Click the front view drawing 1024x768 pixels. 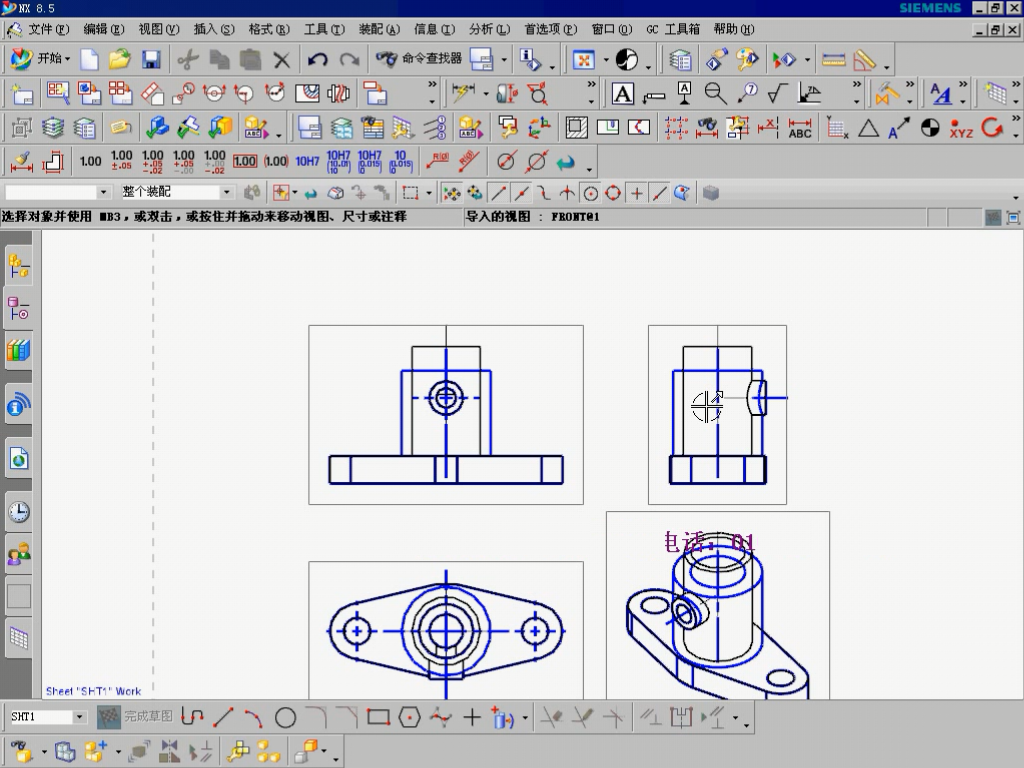coord(446,415)
